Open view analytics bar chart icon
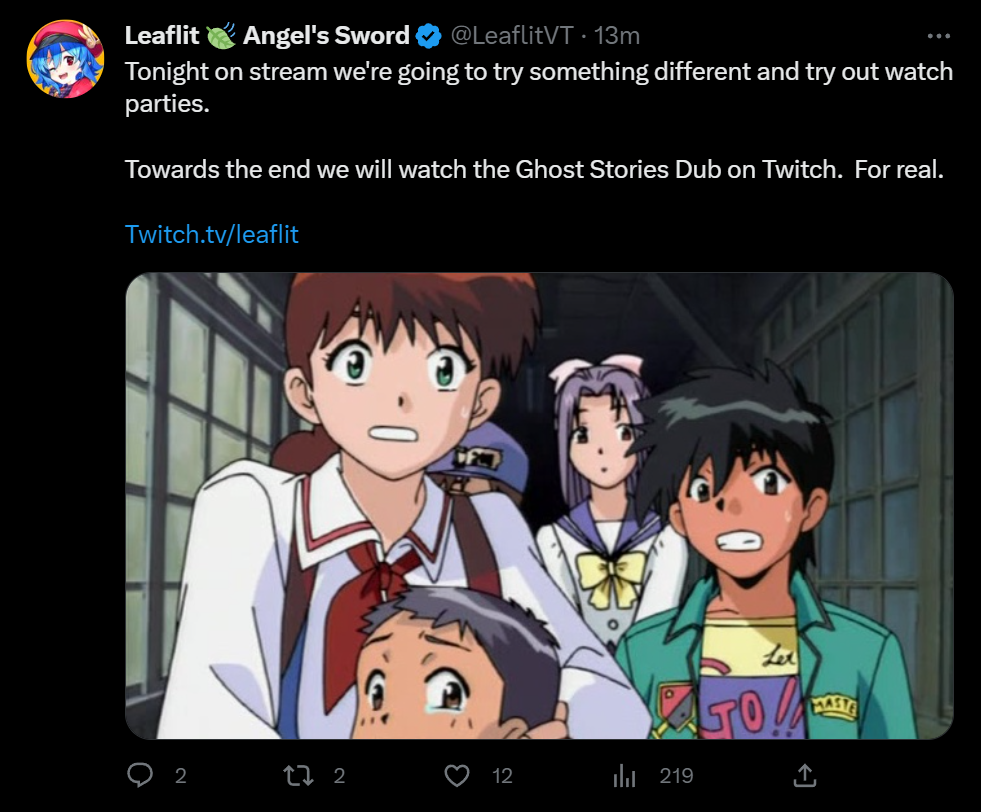Viewport: 981px width, 812px height. tap(624, 776)
